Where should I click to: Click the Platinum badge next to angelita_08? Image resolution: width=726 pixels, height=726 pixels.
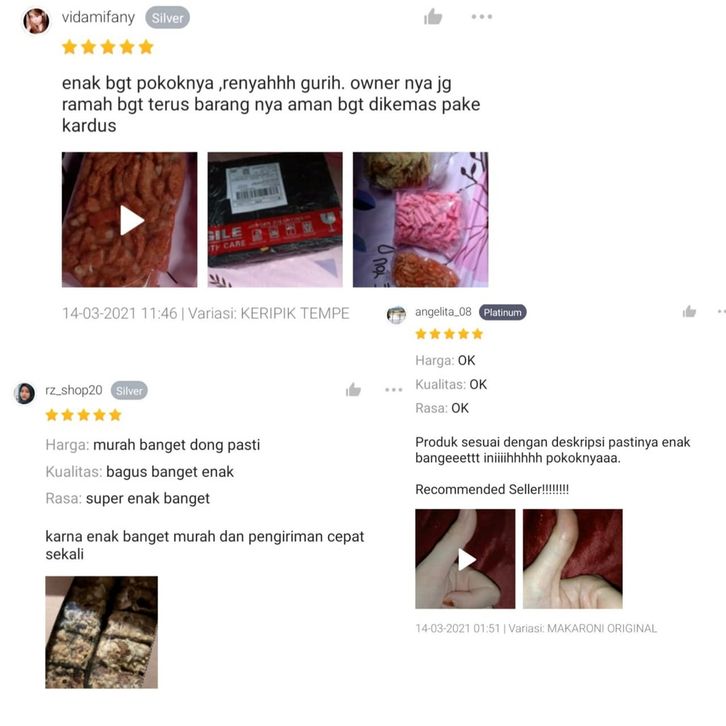502,313
